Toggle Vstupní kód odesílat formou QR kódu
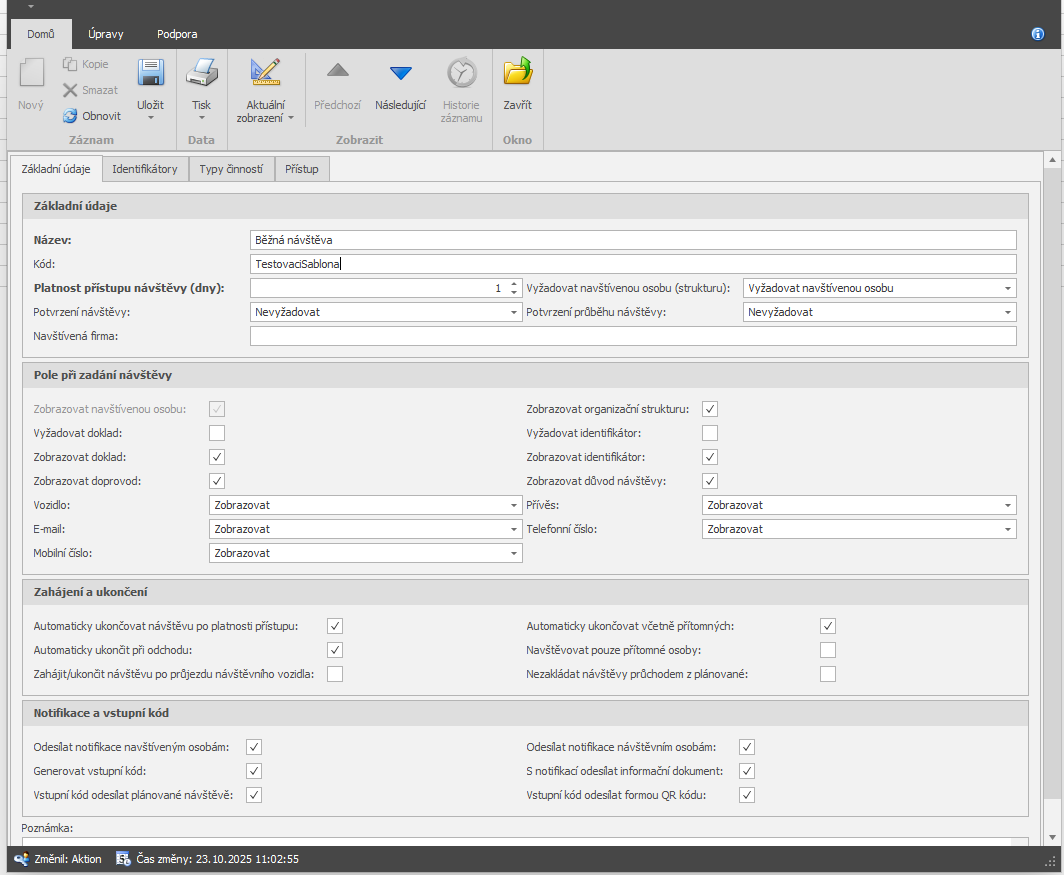This screenshot has width=1064, height=875. click(747, 795)
